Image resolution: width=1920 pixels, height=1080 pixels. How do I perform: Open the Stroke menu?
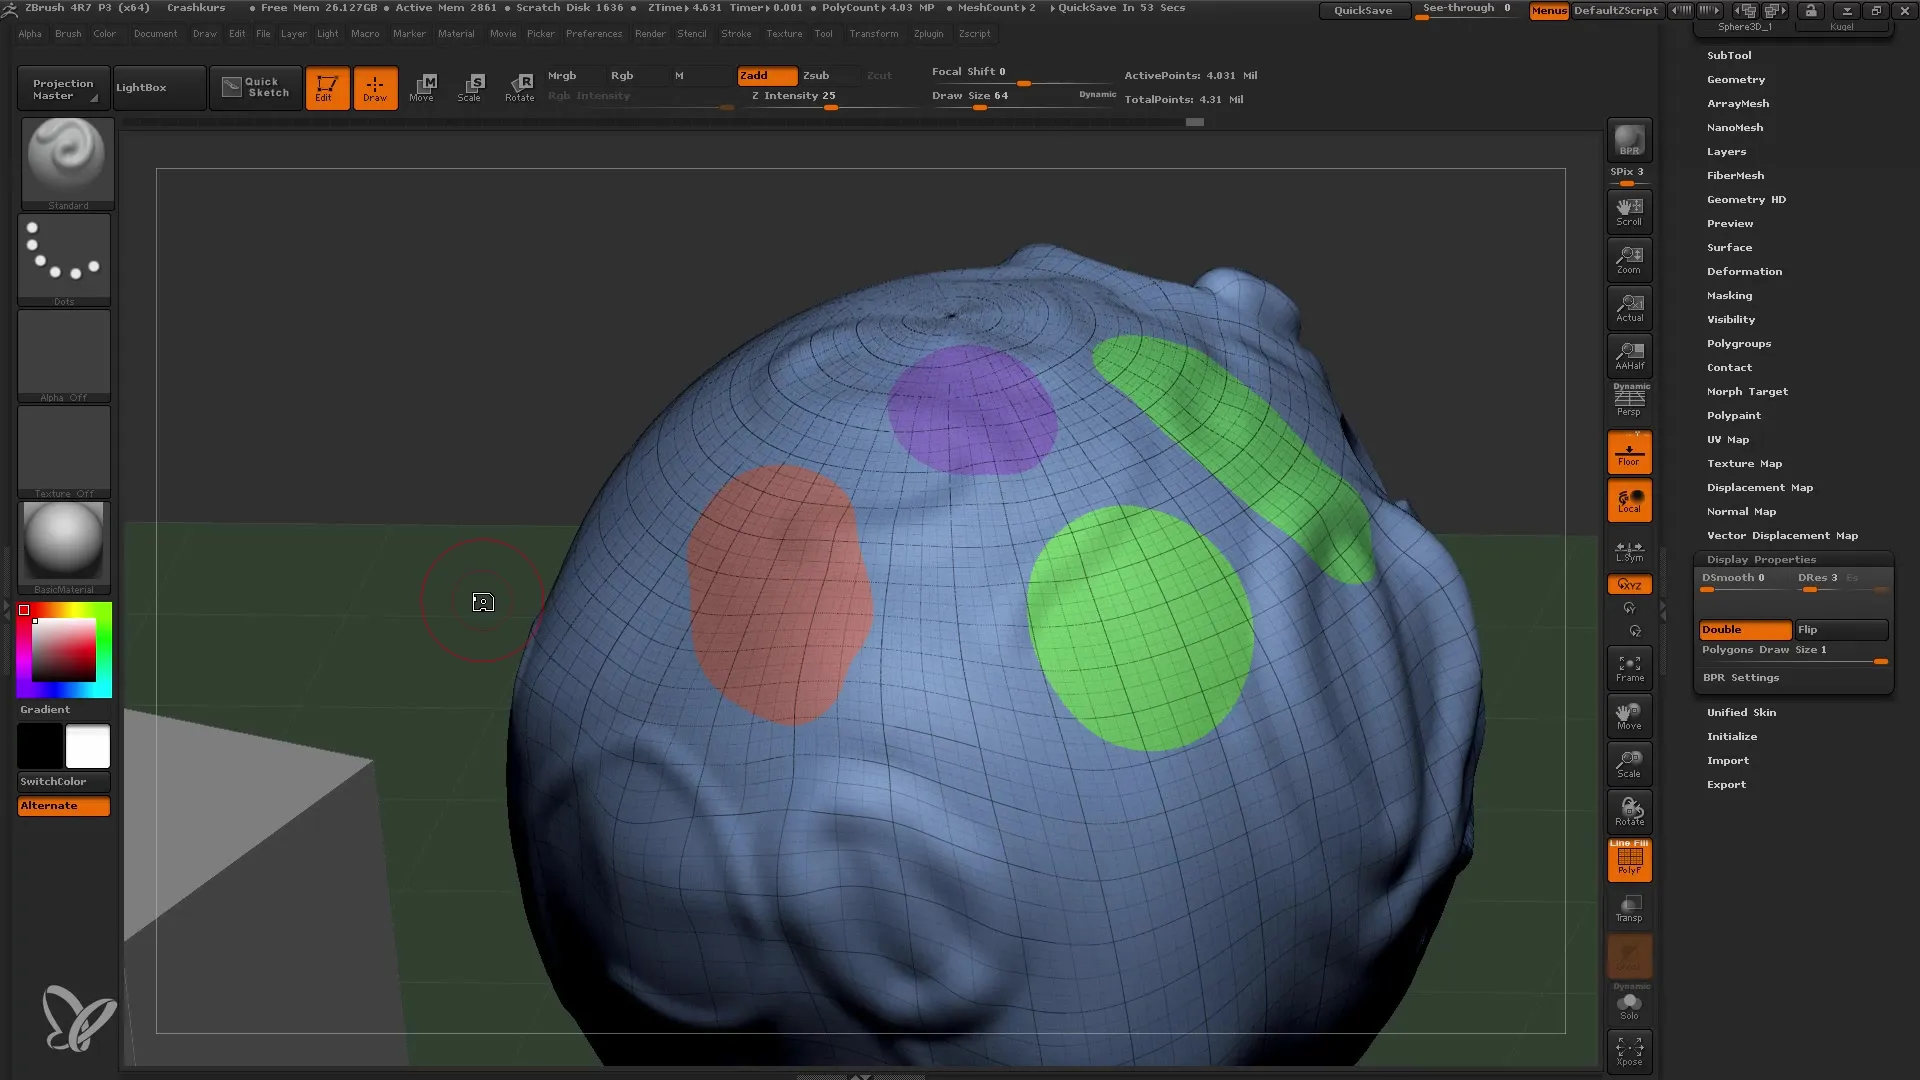[x=736, y=34]
